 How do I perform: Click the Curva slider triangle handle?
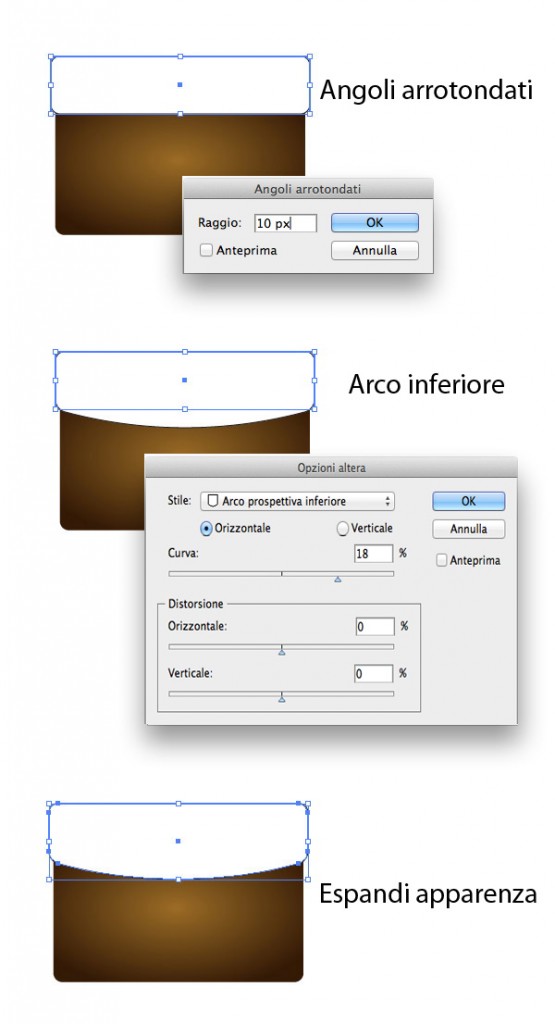tap(338, 579)
